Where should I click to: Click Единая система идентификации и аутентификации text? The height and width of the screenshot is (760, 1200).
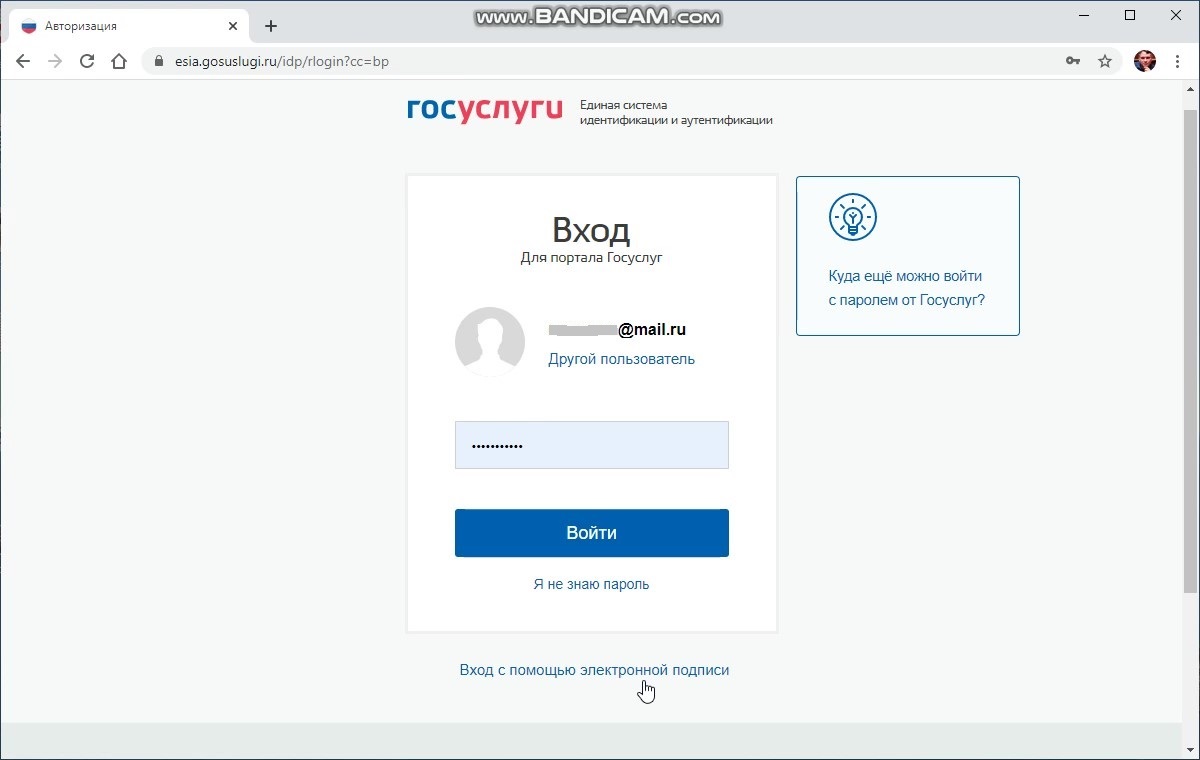[x=676, y=112]
